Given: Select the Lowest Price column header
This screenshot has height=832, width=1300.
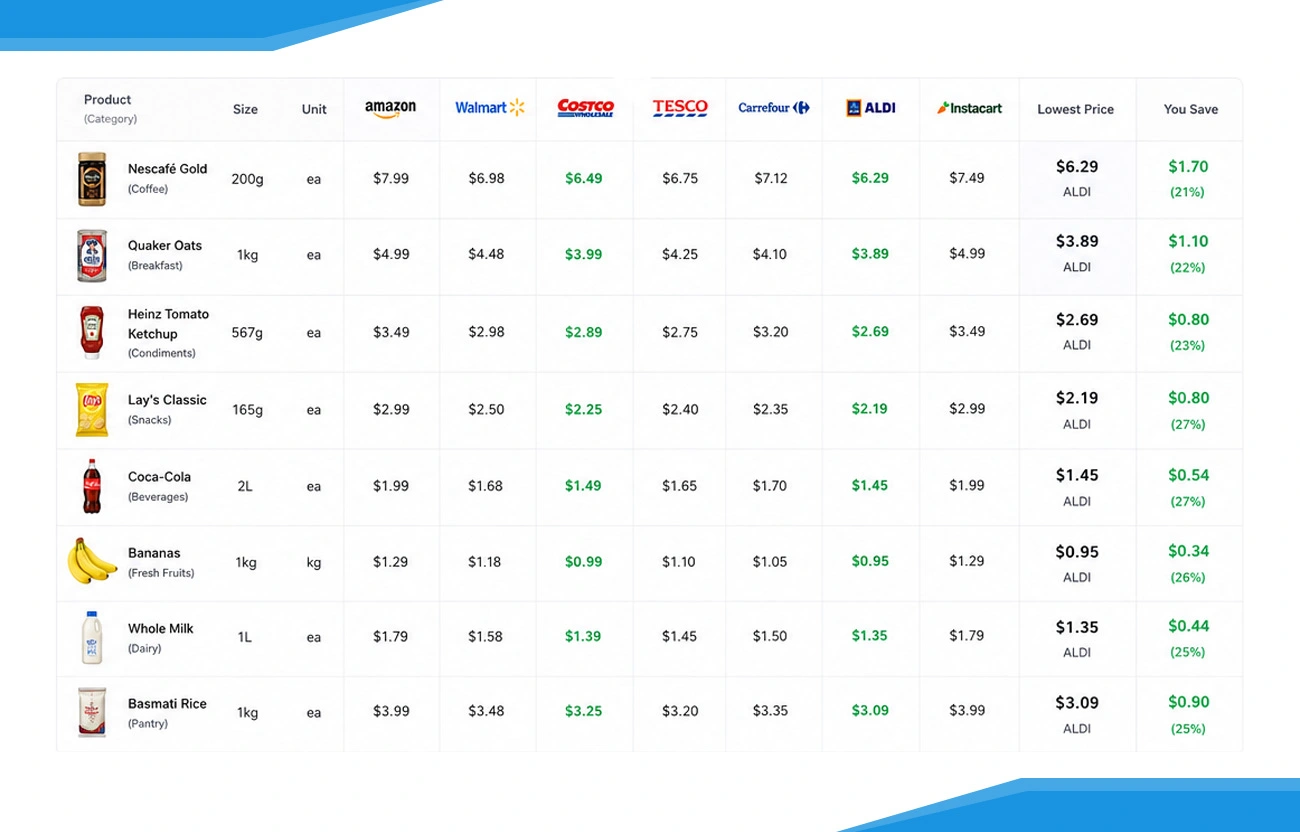Looking at the screenshot, I should point(1076,109).
